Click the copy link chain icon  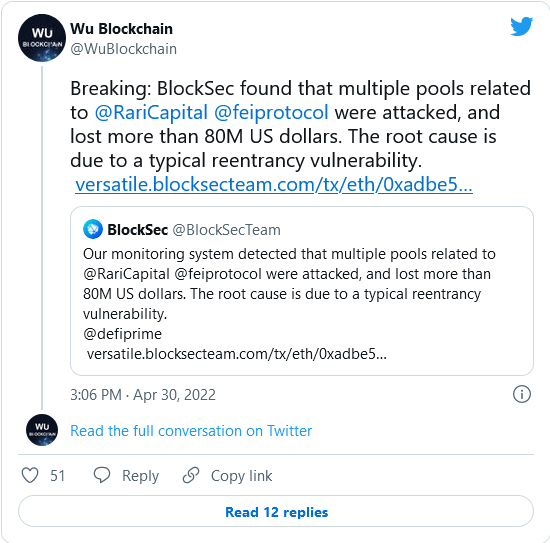(191, 475)
